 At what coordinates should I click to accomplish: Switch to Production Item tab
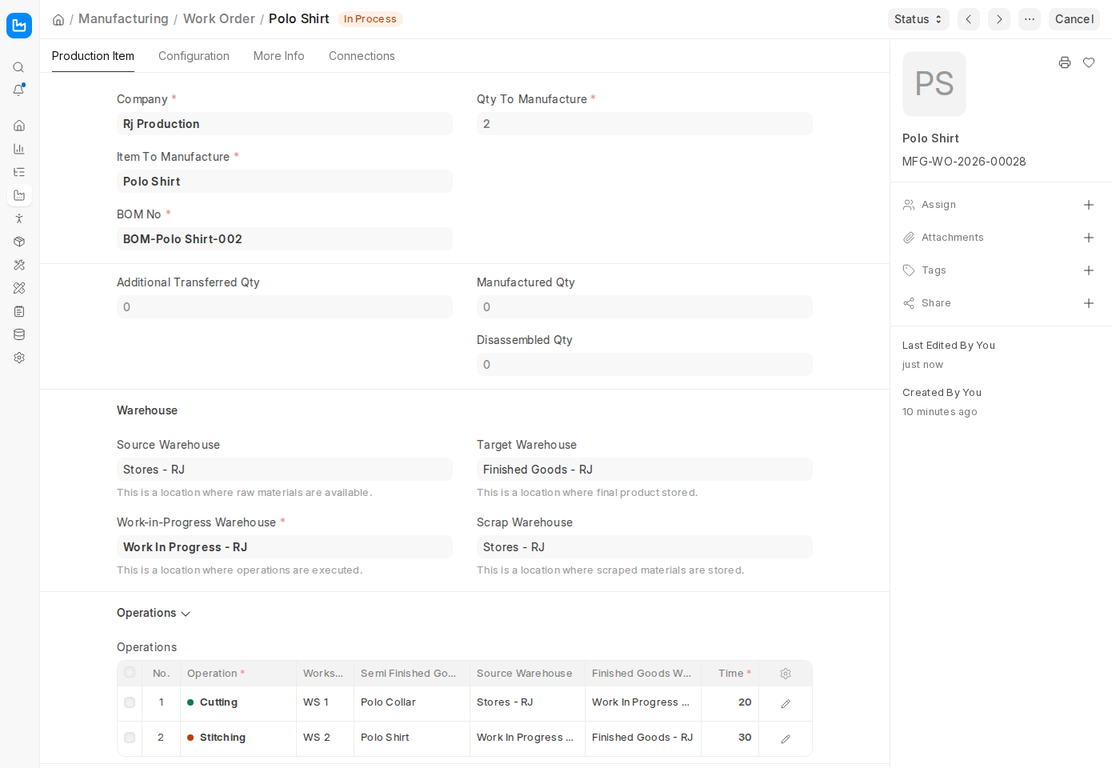93,56
